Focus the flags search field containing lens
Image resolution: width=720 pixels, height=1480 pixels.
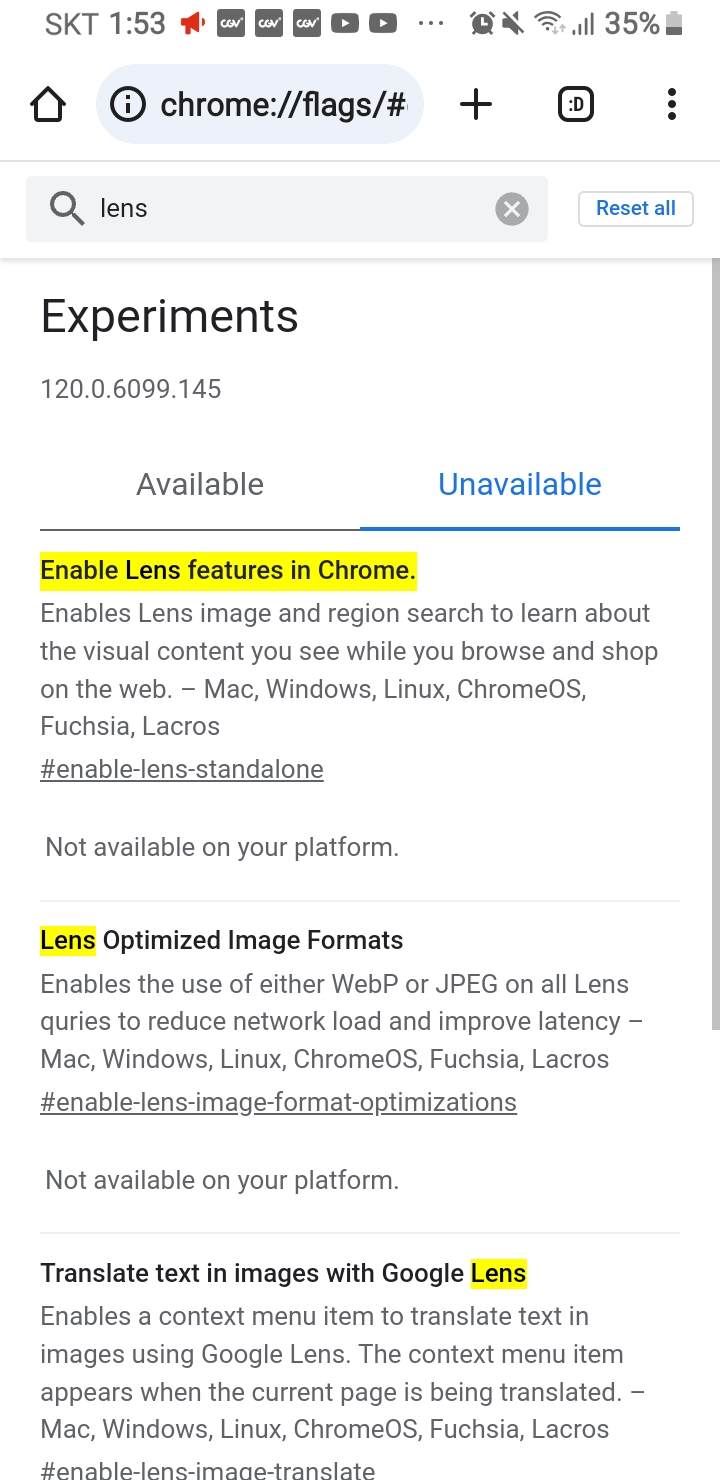pos(287,209)
